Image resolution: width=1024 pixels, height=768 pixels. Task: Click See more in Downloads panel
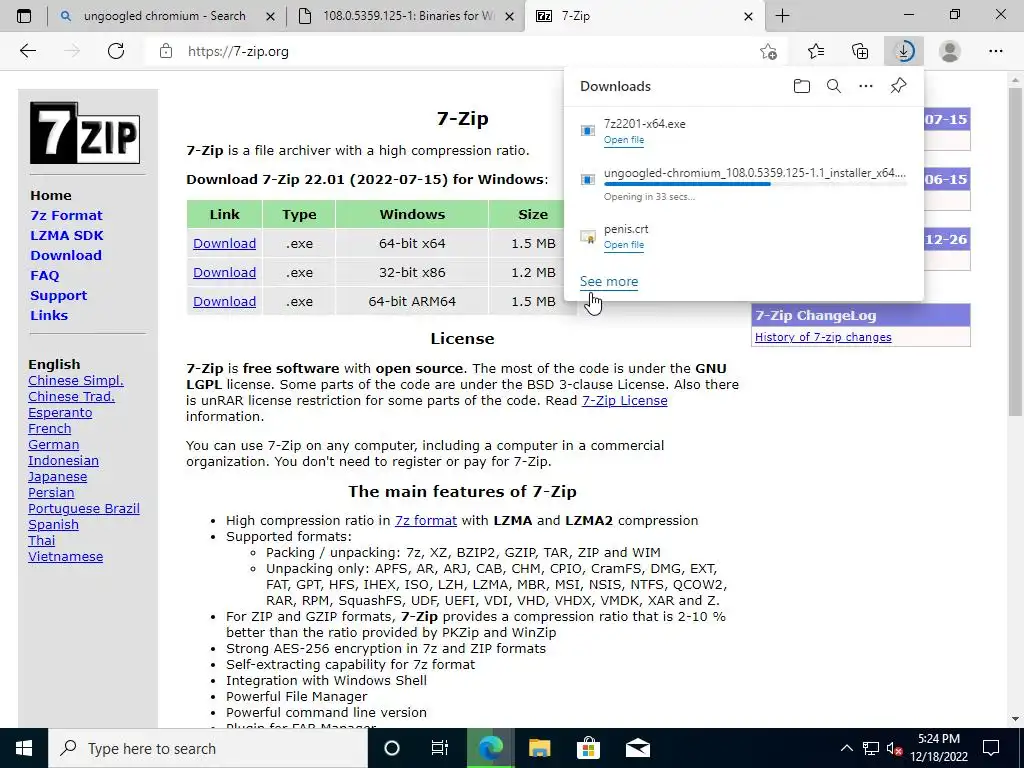(x=609, y=281)
